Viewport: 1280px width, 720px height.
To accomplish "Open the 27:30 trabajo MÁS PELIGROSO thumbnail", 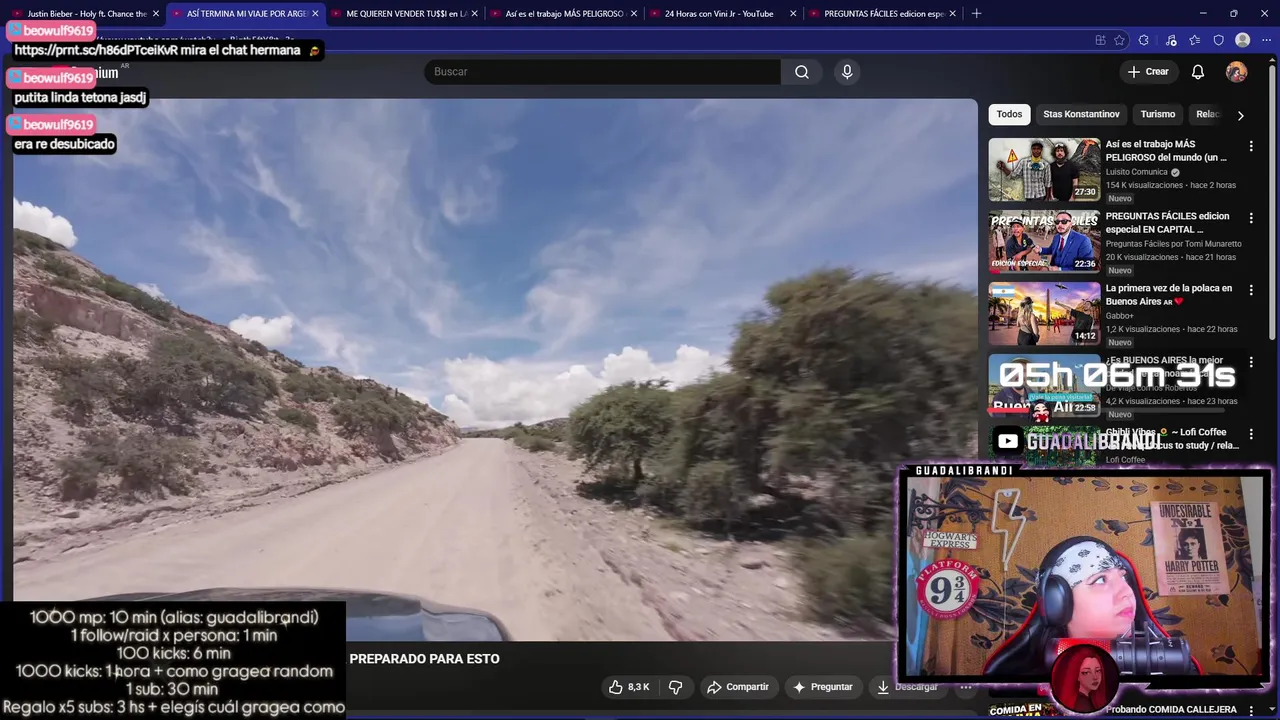I will click(1044, 169).
